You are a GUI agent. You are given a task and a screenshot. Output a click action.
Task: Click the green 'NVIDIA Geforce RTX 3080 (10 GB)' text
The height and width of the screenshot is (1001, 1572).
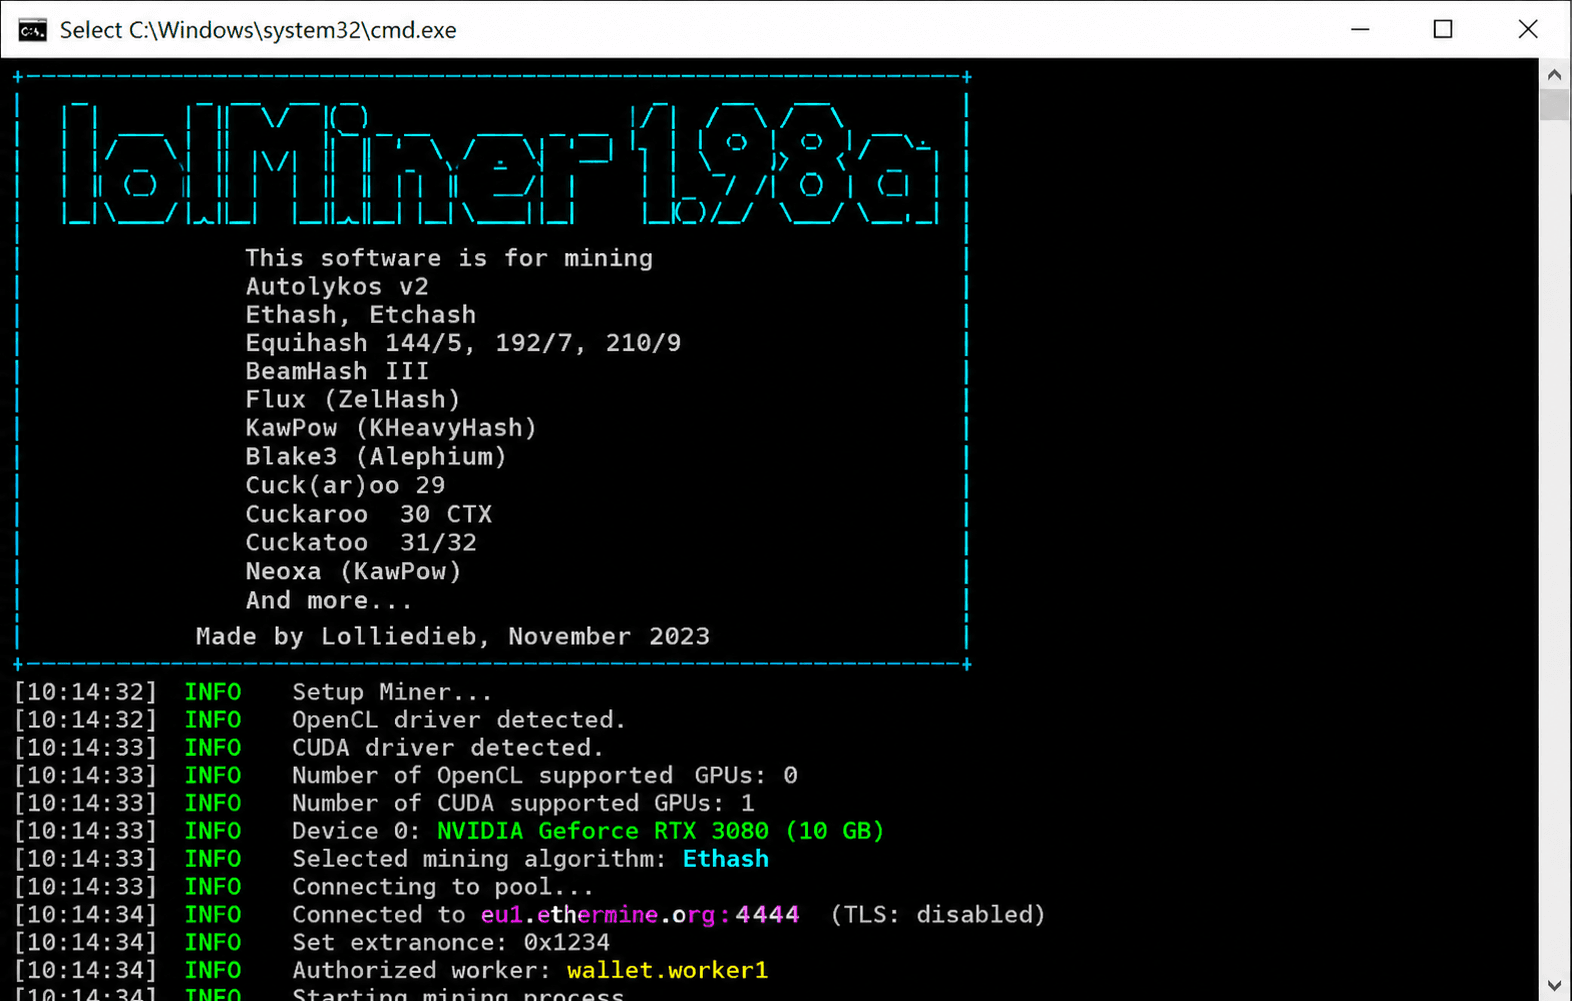click(660, 831)
